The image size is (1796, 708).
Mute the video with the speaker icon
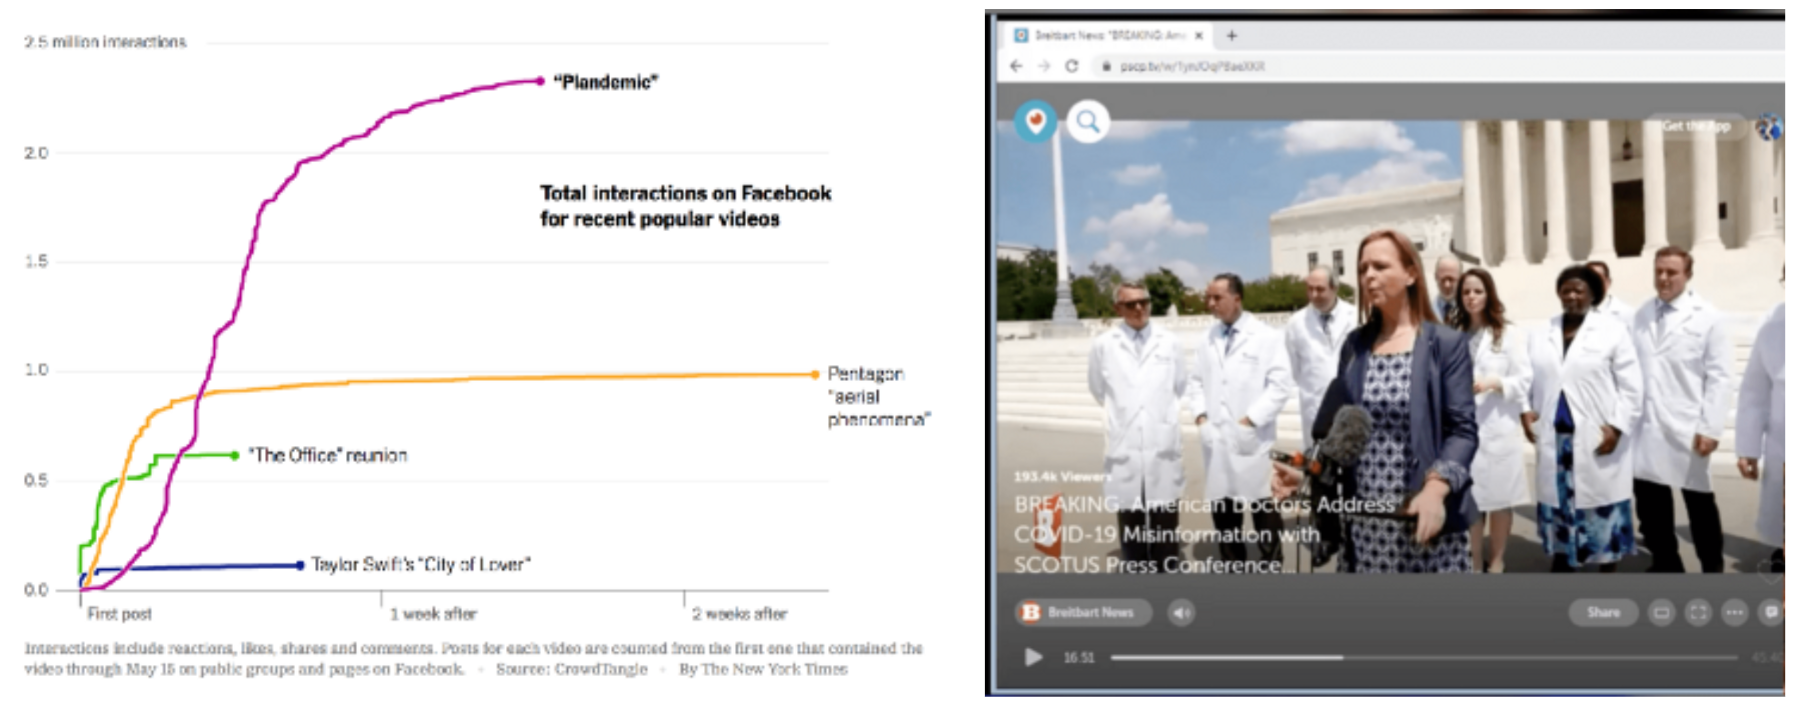(x=1181, y=613)
